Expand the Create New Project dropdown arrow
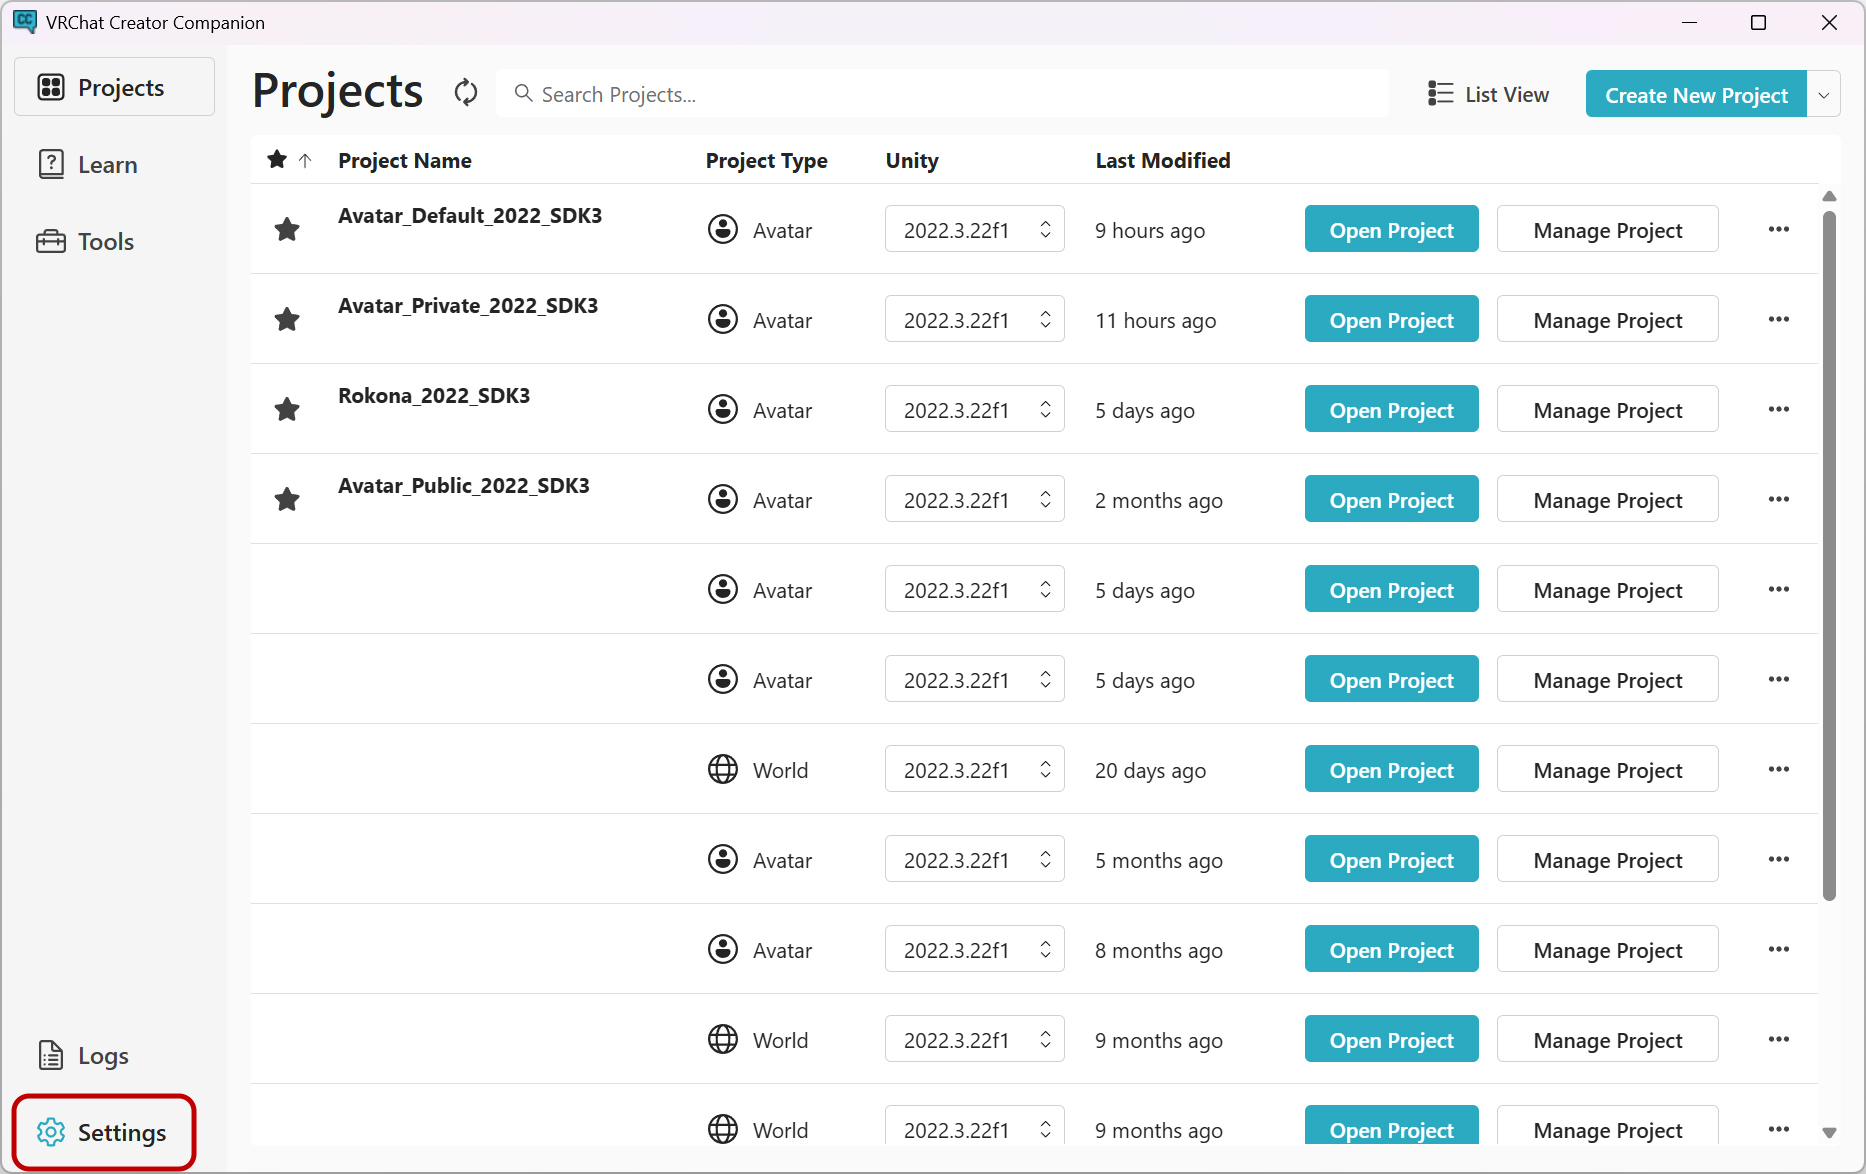The image size is (1866, 1174). [1824, 94]
